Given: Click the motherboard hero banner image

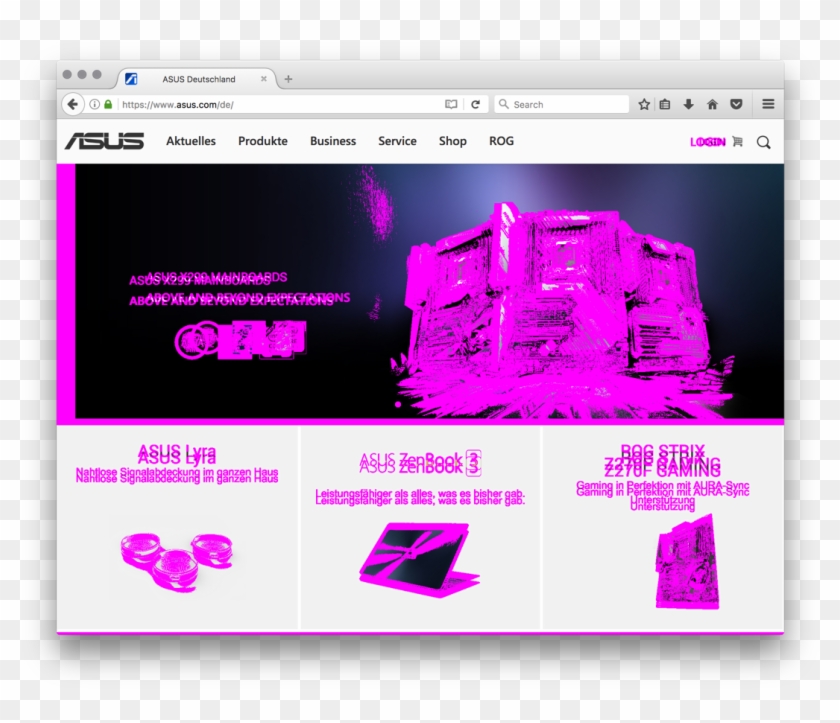Looking at the screenshot, I should click(x=562, y=311).
